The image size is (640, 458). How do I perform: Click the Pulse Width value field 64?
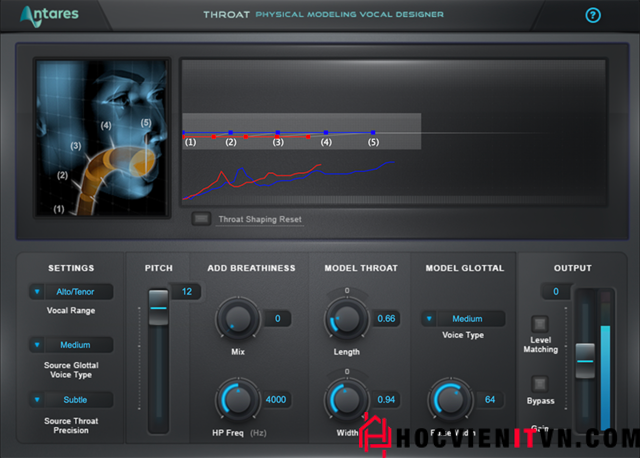click(490, 399)
